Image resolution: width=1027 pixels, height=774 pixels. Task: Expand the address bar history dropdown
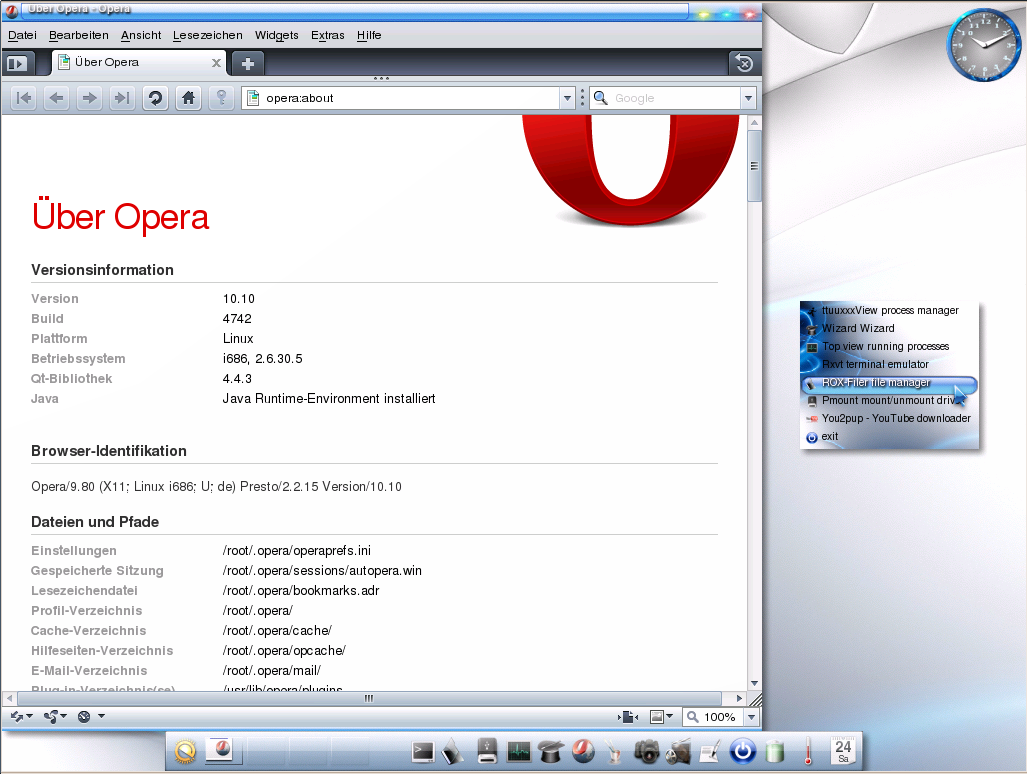pos(567,98)
